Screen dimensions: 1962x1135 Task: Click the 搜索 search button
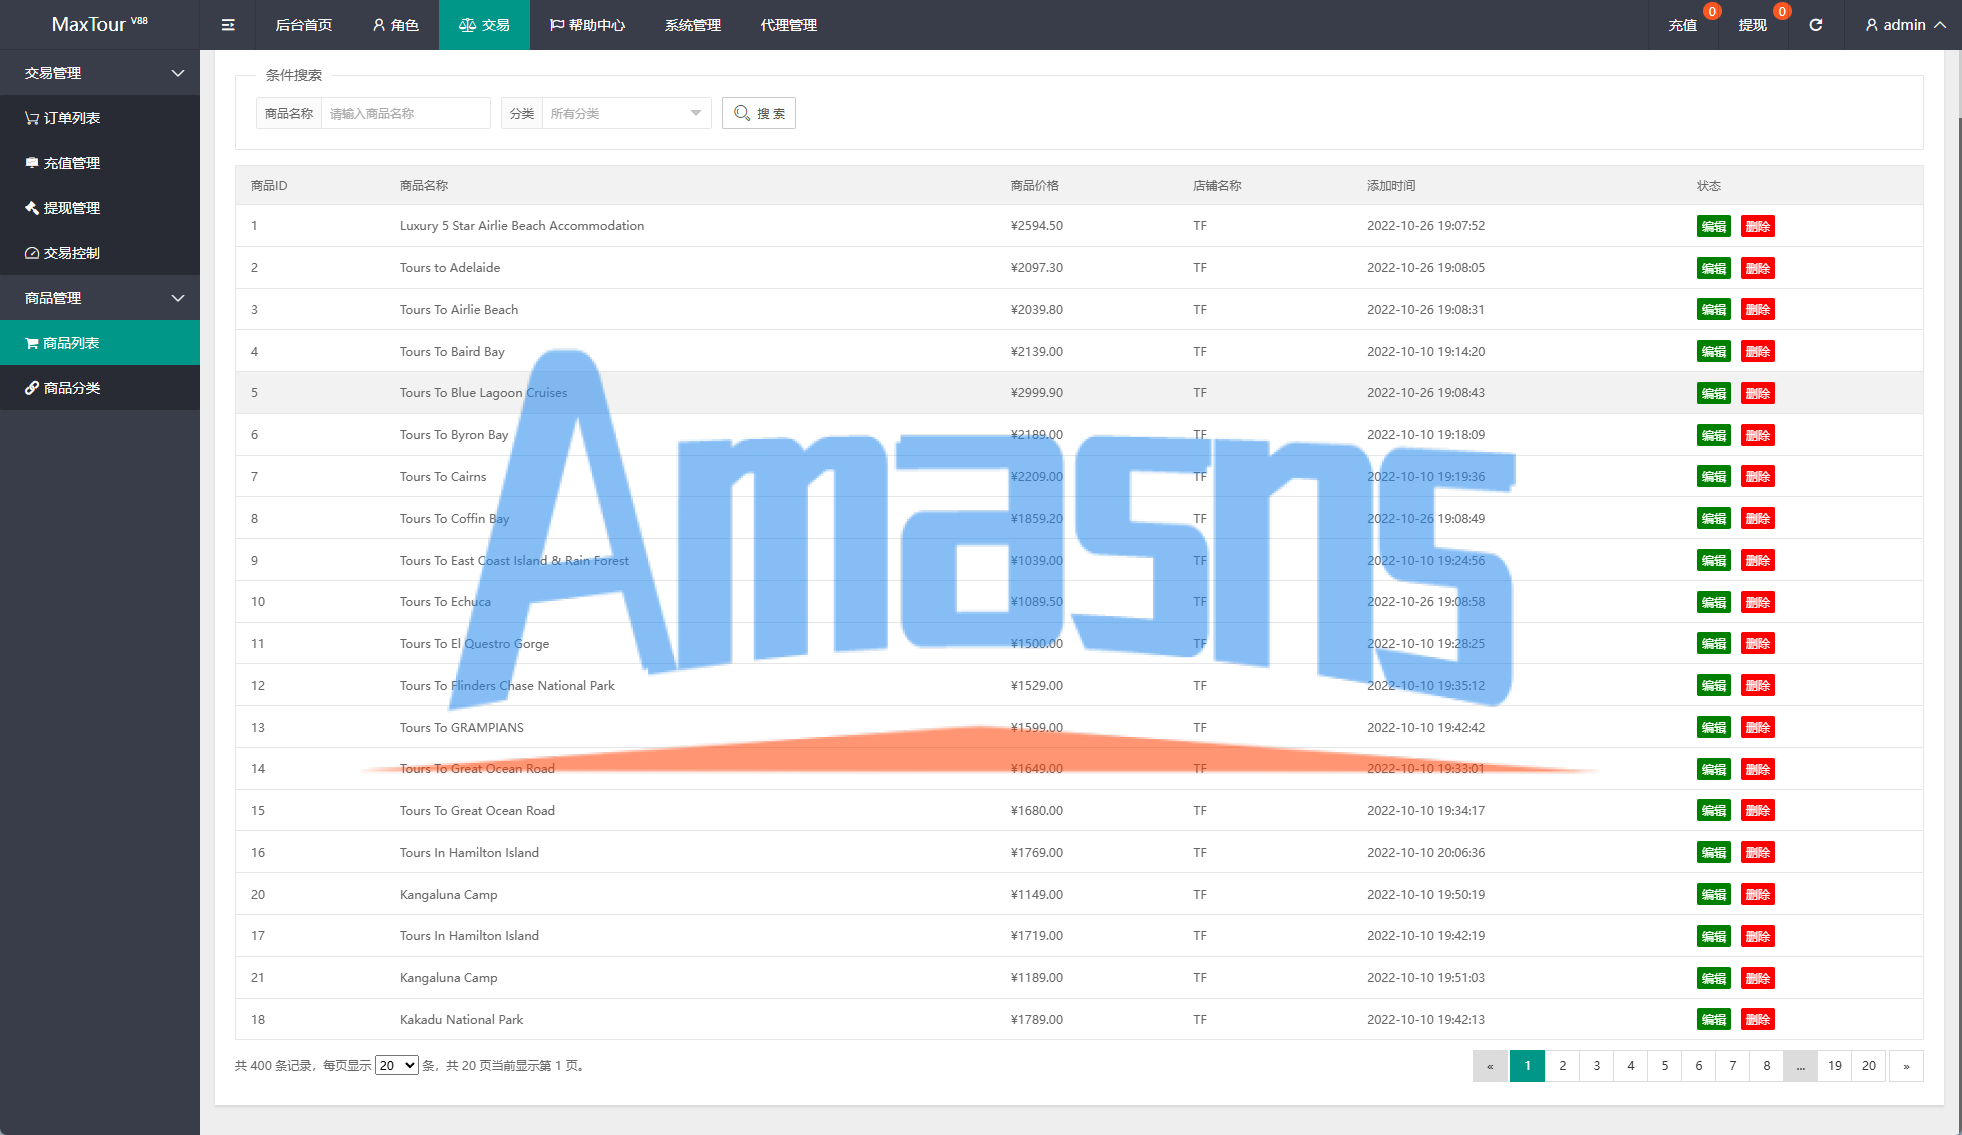point(759,113)
